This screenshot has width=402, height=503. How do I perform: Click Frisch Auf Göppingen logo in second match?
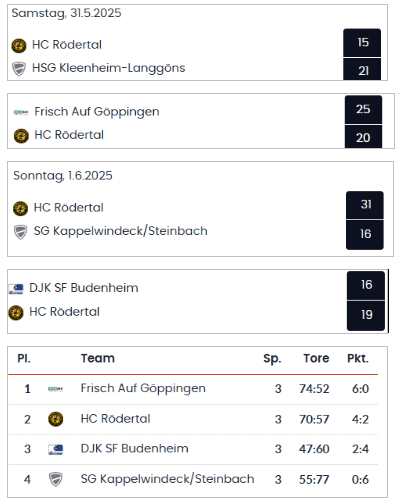pos(21,112)
